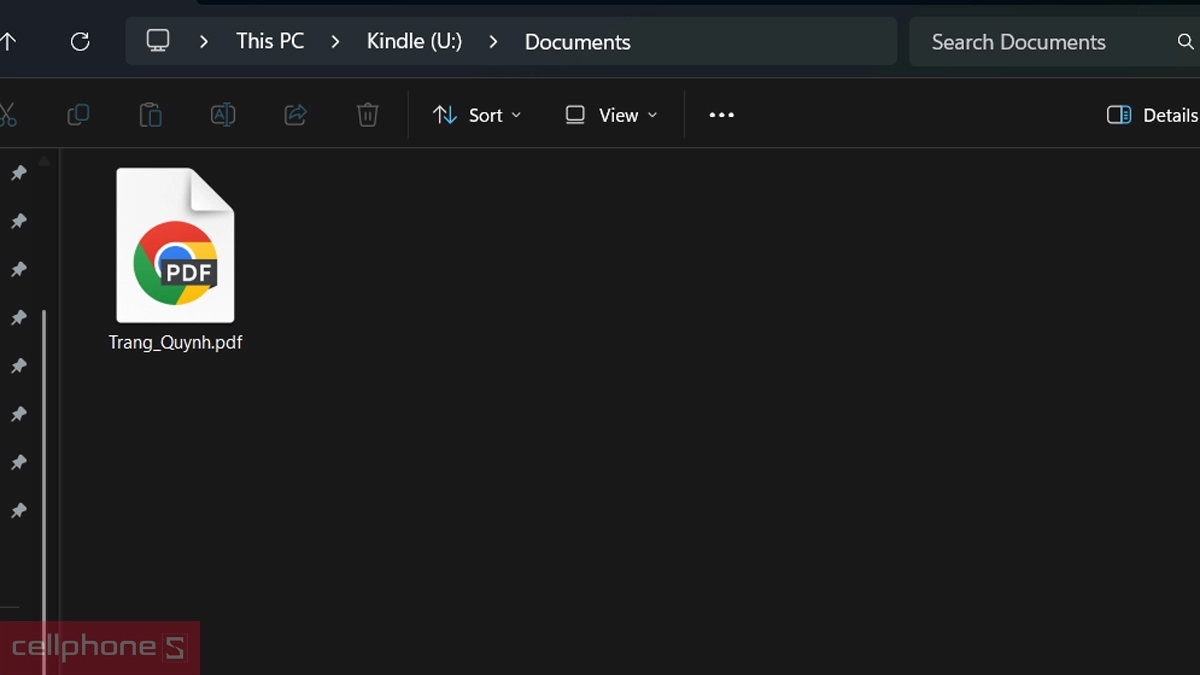The width and height of the screenshot is (1200, 675).
Task: Click the computer monitor icon in address bar
Action: pos(158,41)
